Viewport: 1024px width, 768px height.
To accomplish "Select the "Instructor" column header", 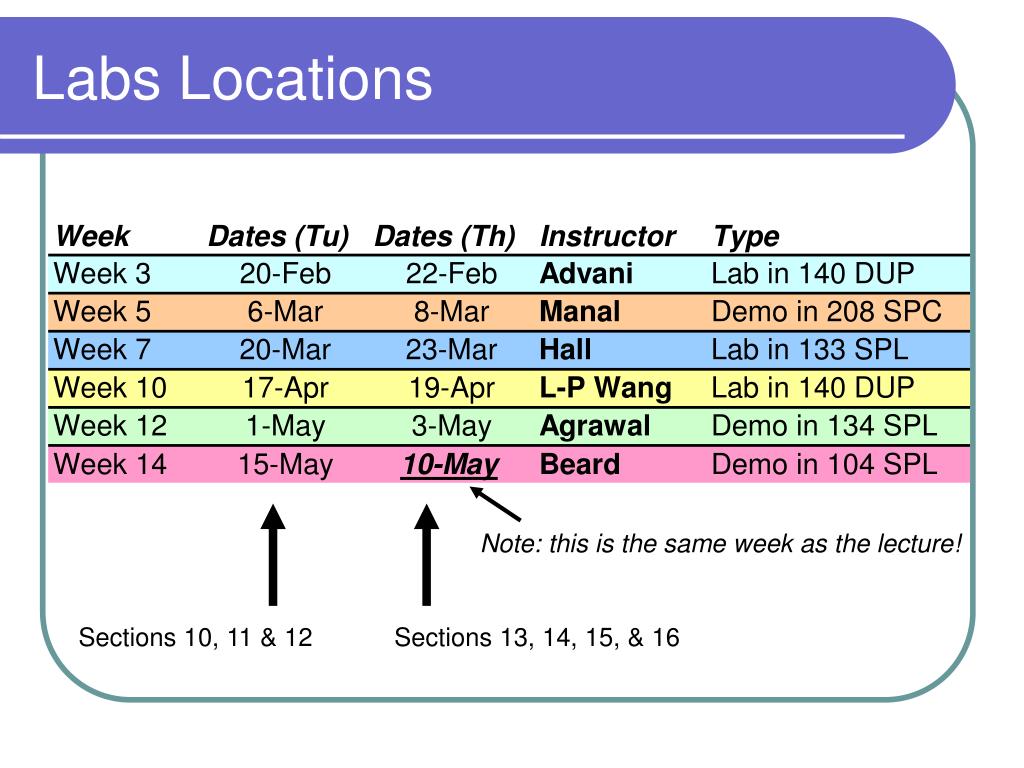I will point(607,236).
